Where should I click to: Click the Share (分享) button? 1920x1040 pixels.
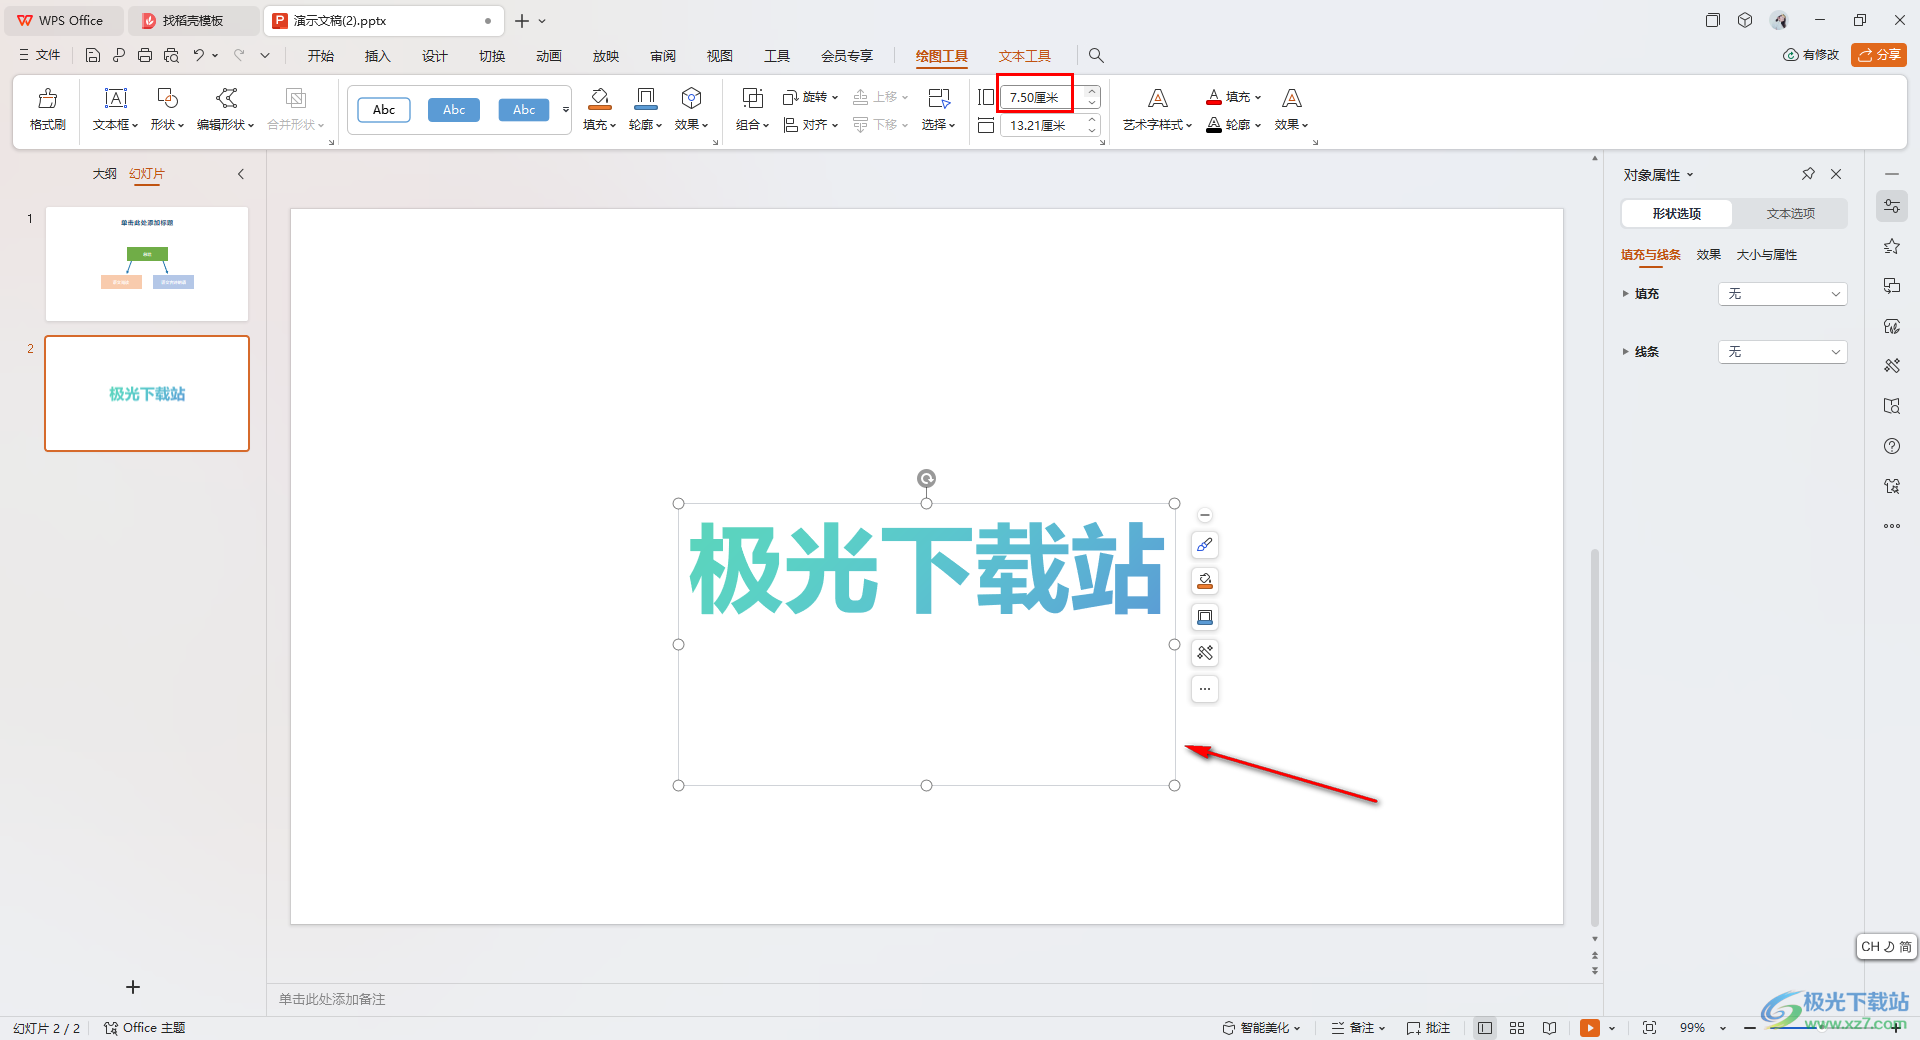pyautogui.click(x=1879, y=55)
